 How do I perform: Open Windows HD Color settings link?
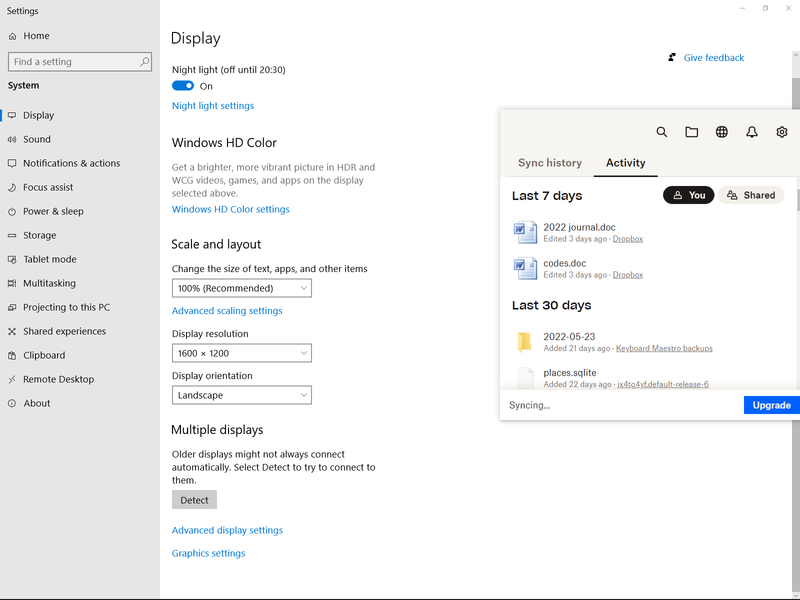pos(231,209)
